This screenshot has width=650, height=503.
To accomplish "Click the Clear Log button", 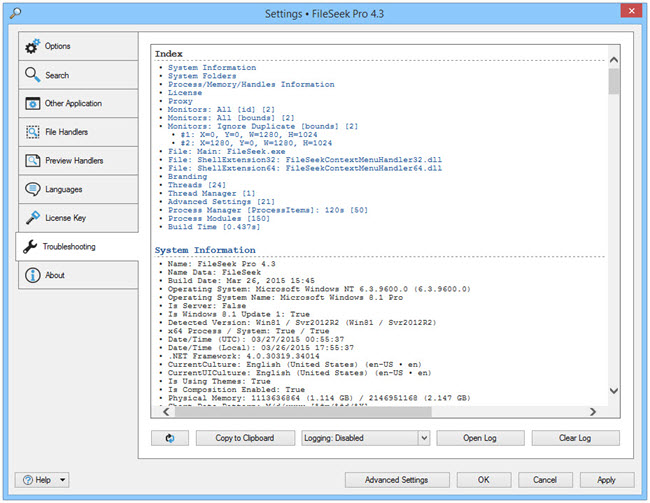I will click(x=575, y=438).
